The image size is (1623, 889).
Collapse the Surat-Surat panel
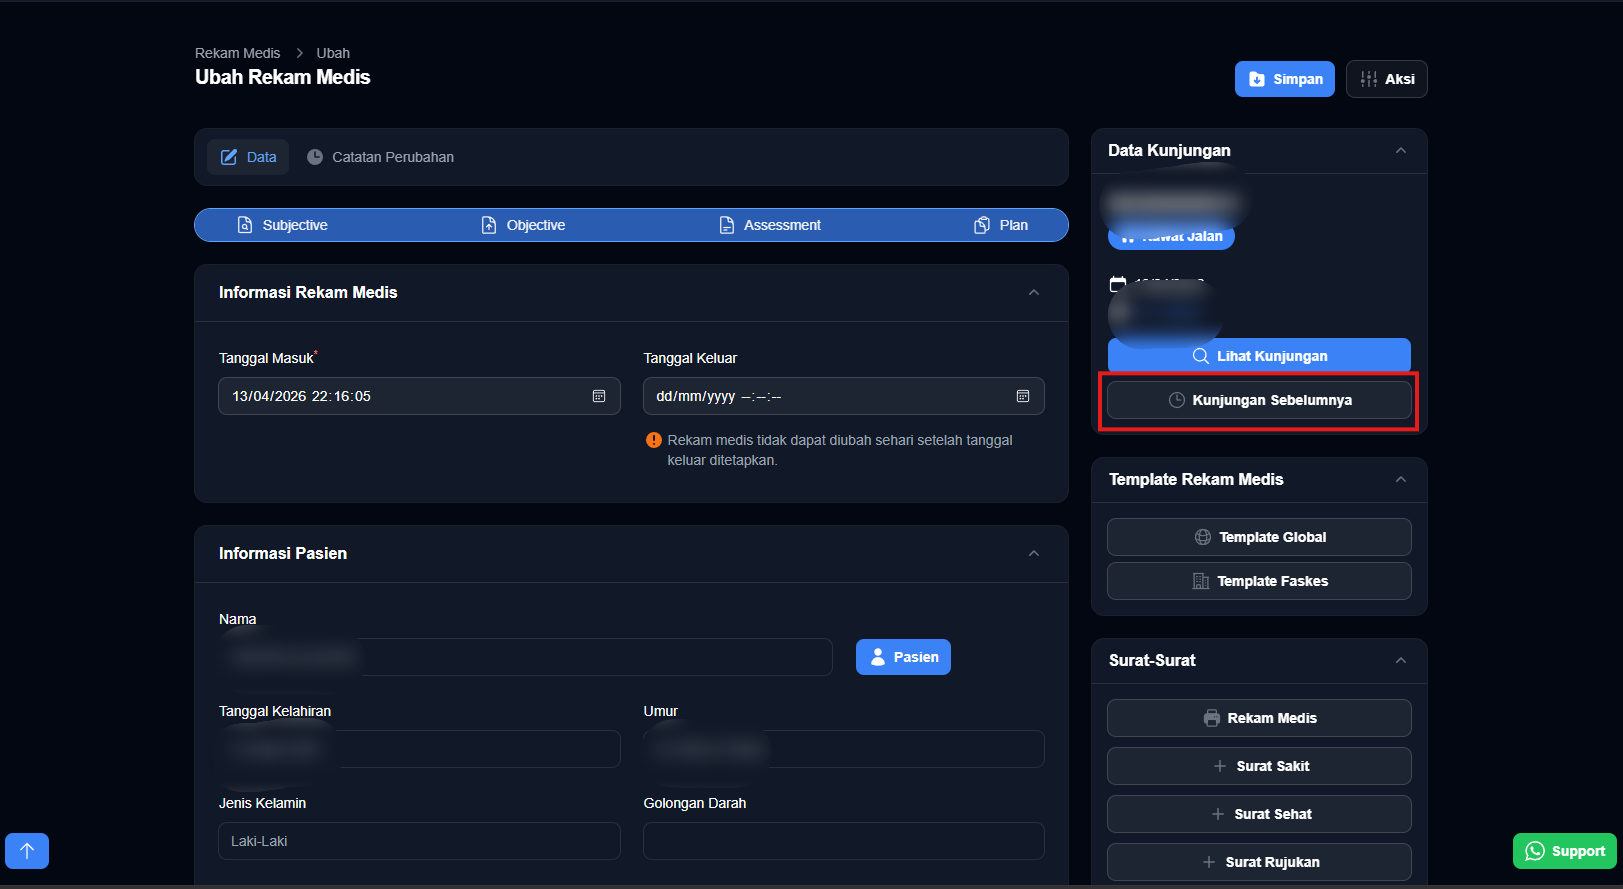coord(1401,661)
